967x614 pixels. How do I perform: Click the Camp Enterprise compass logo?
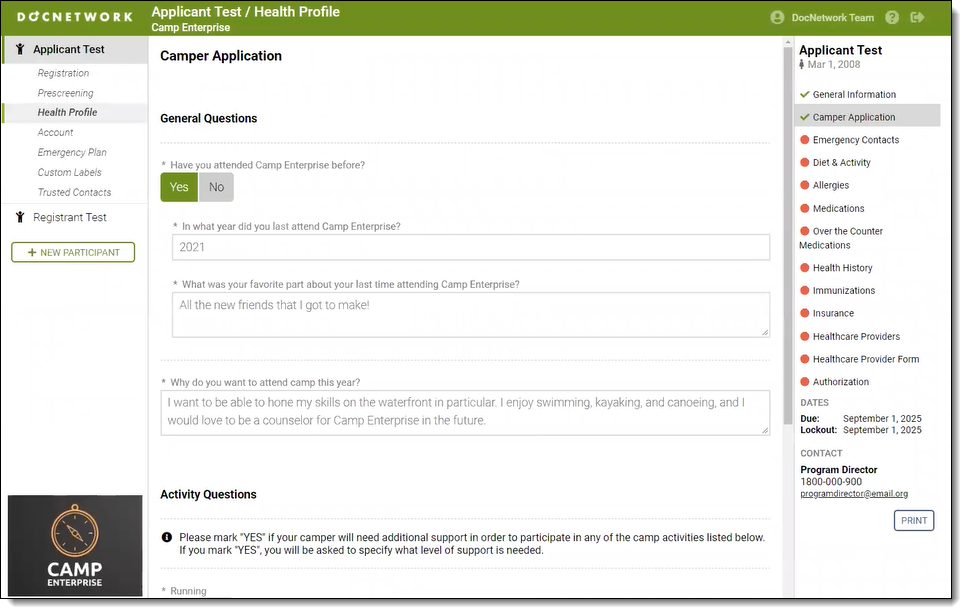75,545
